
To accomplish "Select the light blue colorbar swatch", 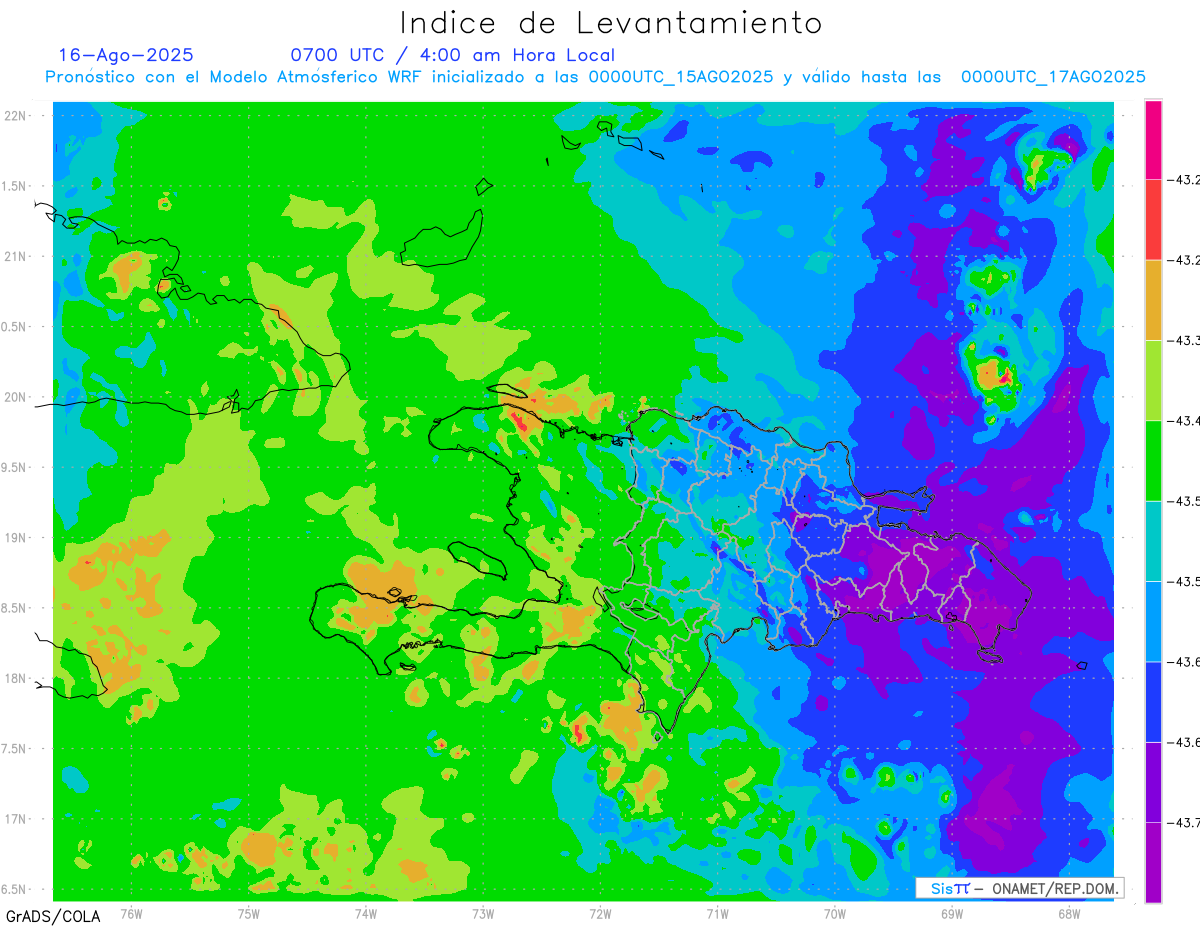I will click(1153, 621).
